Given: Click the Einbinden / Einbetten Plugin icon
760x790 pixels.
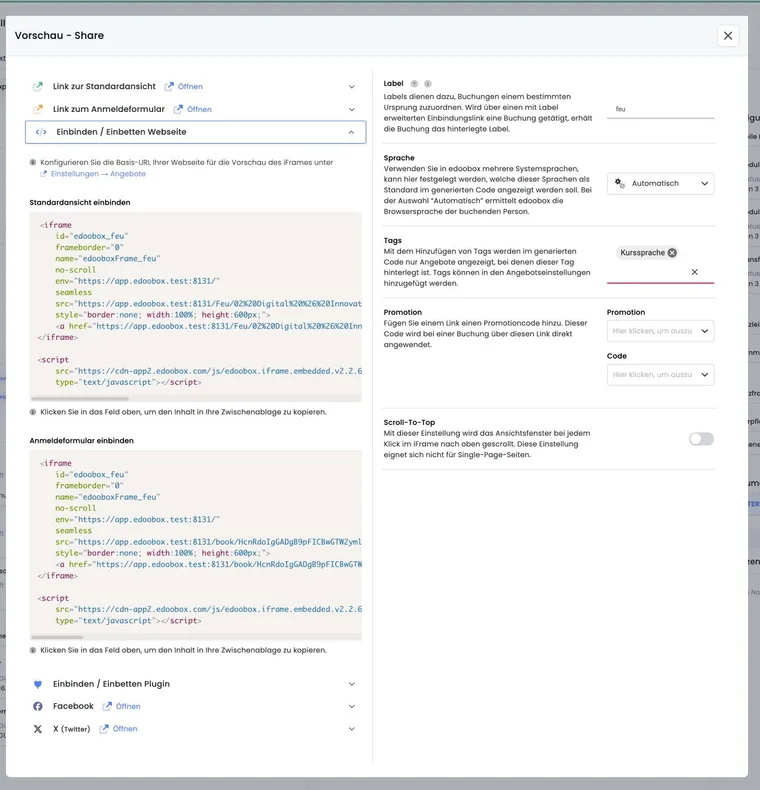Looking at the screenshot, I should pos(38,684).
